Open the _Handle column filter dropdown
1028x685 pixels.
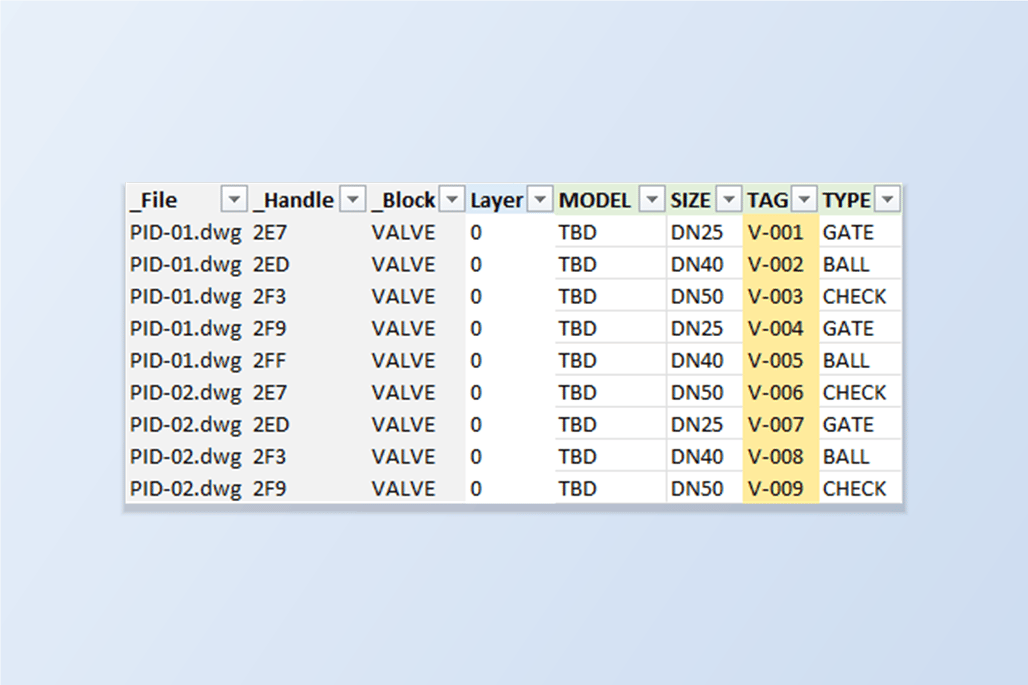tap(353, 199)
